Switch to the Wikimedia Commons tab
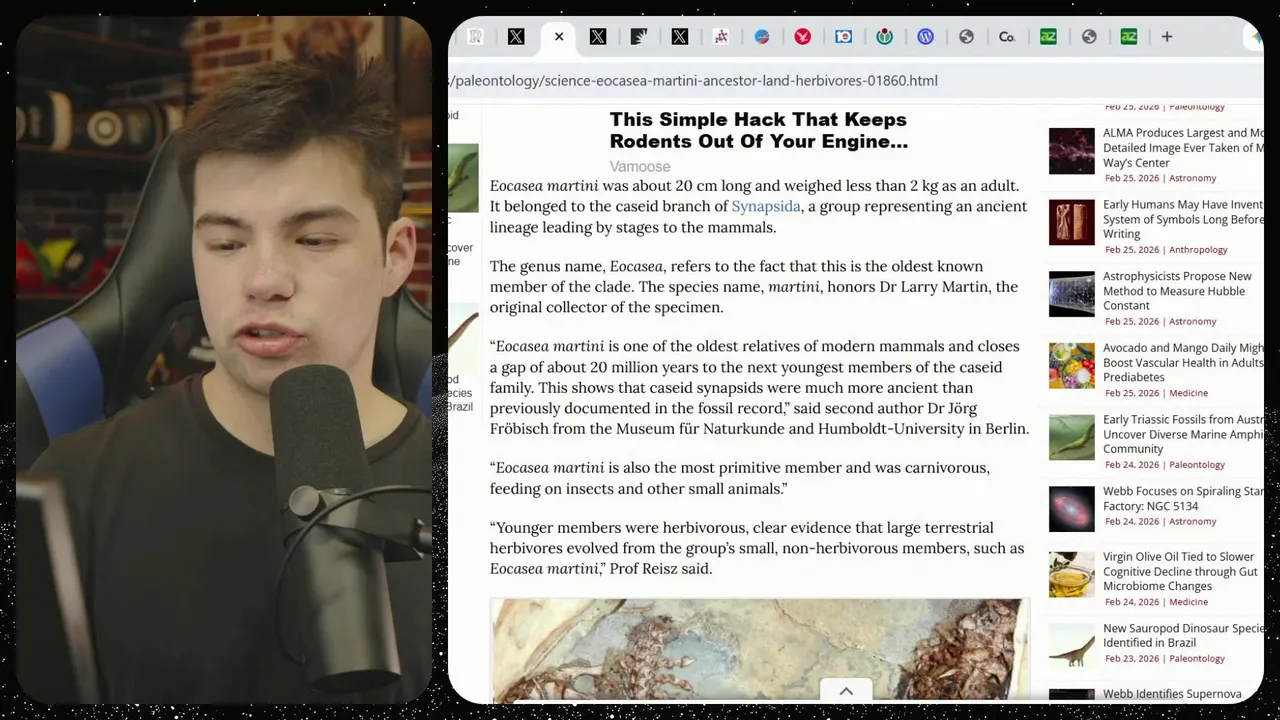Screen dimensions: 1280x720 coord(884,37)
